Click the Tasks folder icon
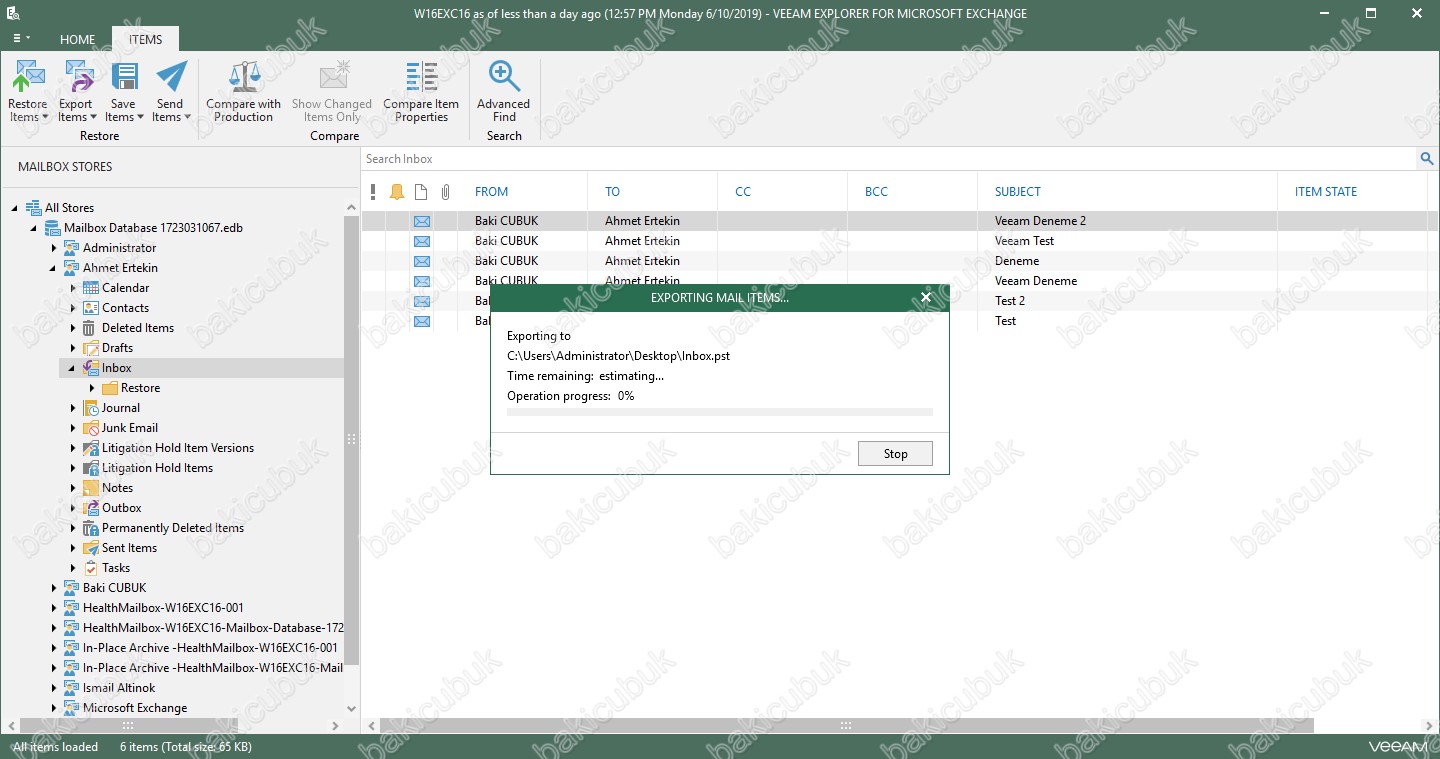 point(91,568)
